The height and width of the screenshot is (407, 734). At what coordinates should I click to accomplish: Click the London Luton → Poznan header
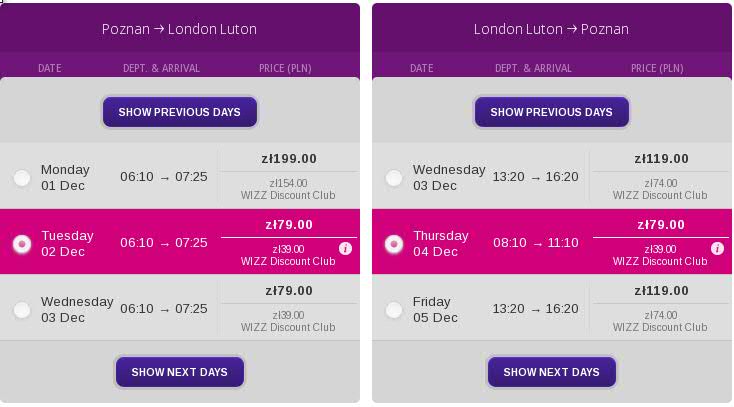(551, 29)
